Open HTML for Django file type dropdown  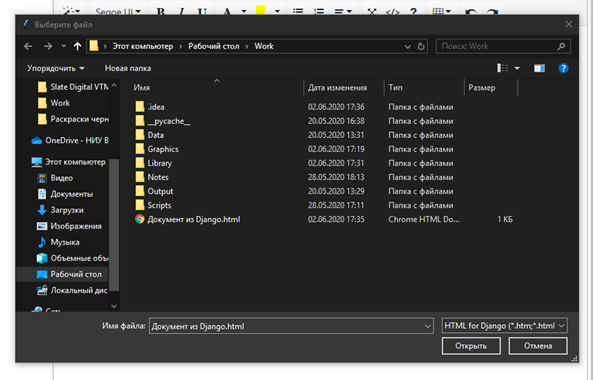pos(505,326)
